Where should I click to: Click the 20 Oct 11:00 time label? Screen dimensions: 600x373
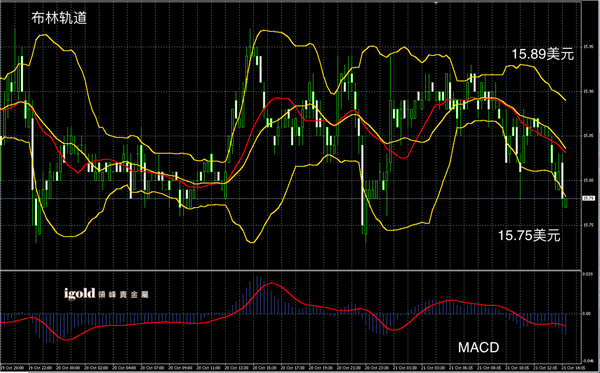pos(209,368)
